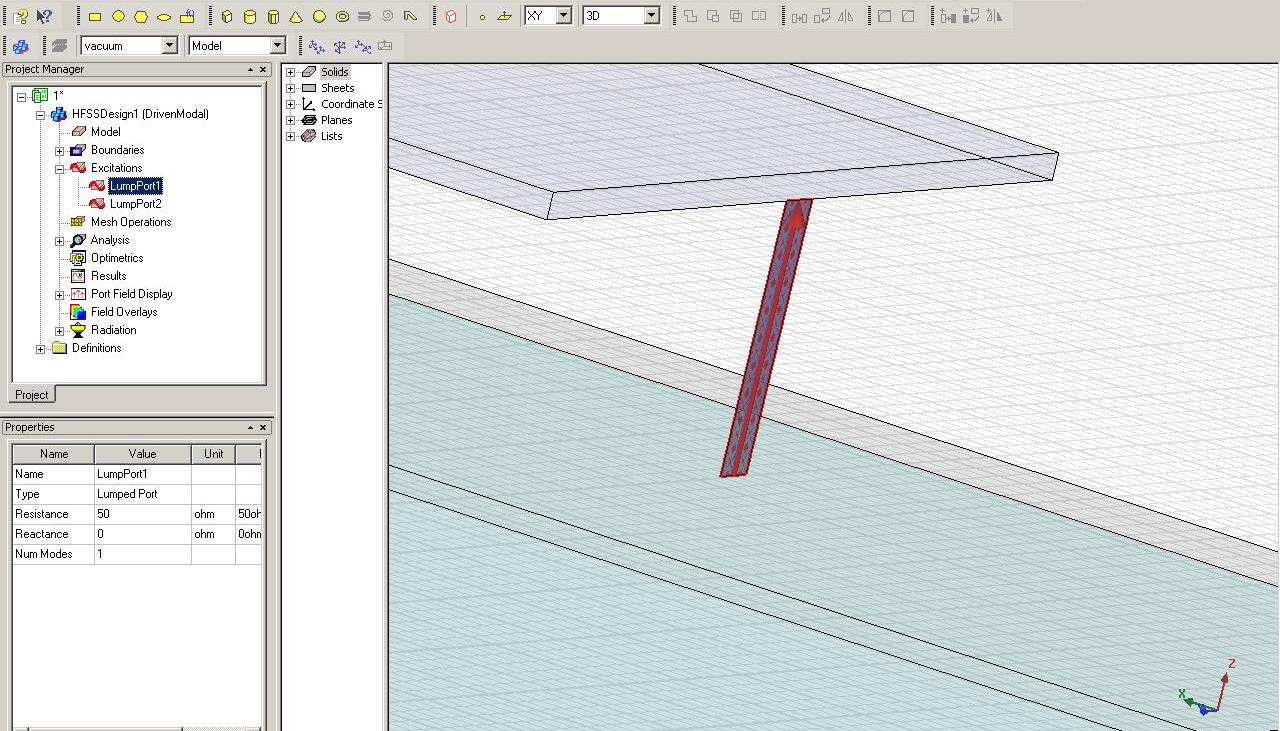
Task: Choose the Draw box solid tool
Action: pos(227,16)
